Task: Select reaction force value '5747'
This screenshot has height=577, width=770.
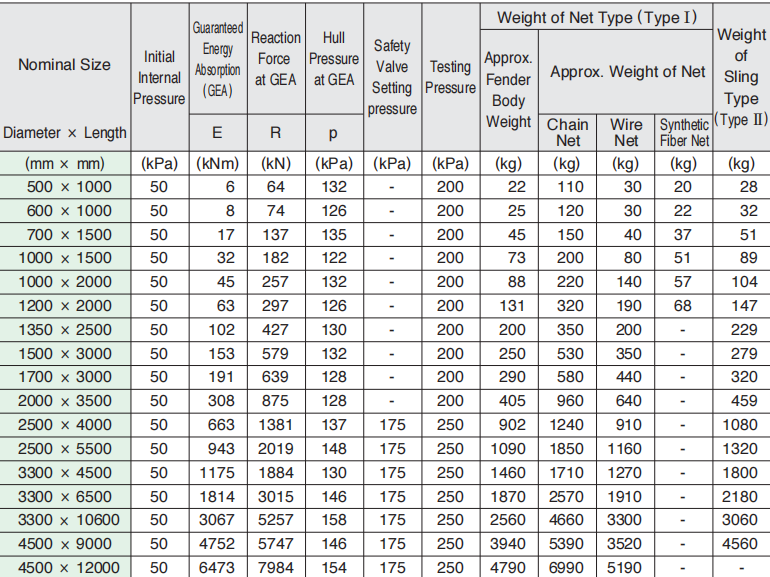Action: click(x=275, y=544)
